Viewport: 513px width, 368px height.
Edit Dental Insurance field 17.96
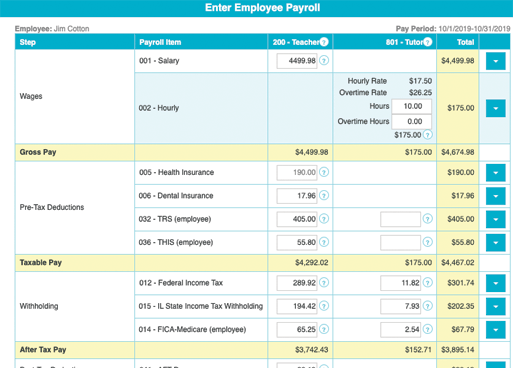tap(297, 196)
